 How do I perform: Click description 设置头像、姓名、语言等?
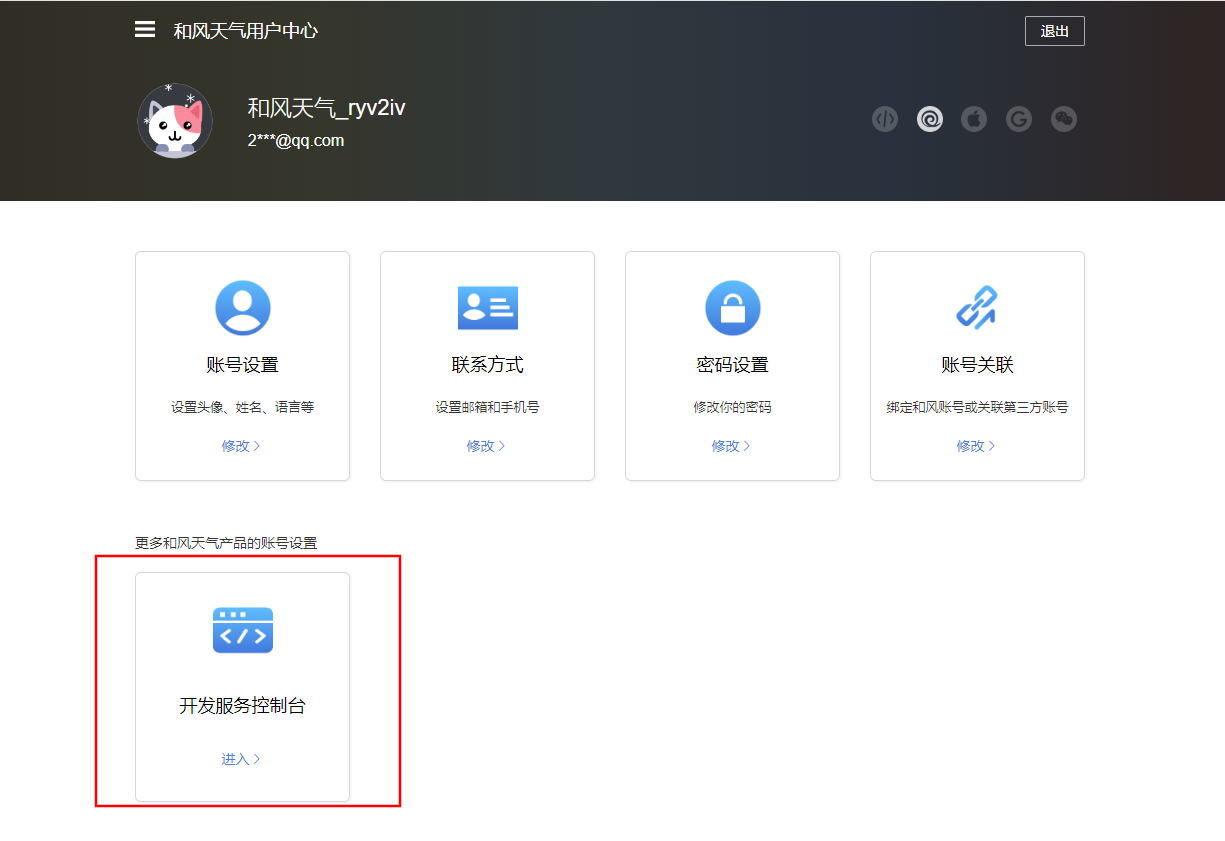tap(243, 408)
